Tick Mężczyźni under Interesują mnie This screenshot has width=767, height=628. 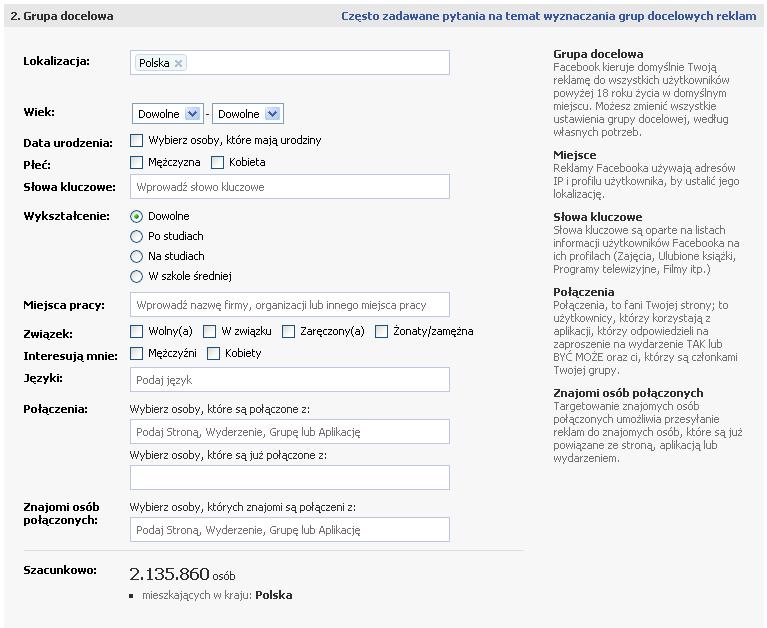[x=136, y=353]
